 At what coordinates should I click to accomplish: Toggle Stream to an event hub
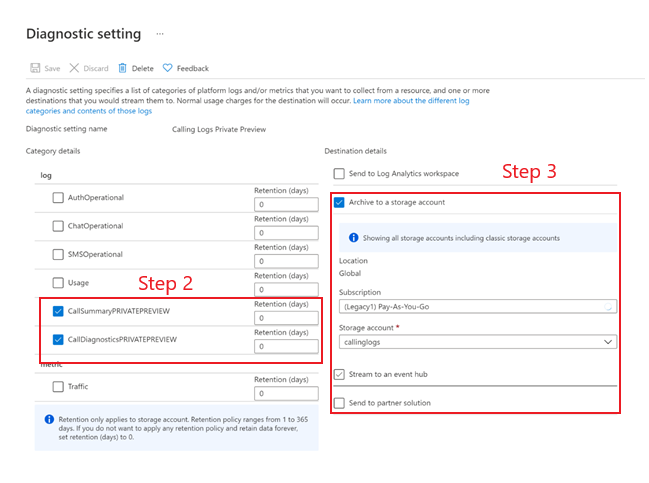(x=339, y=375)
